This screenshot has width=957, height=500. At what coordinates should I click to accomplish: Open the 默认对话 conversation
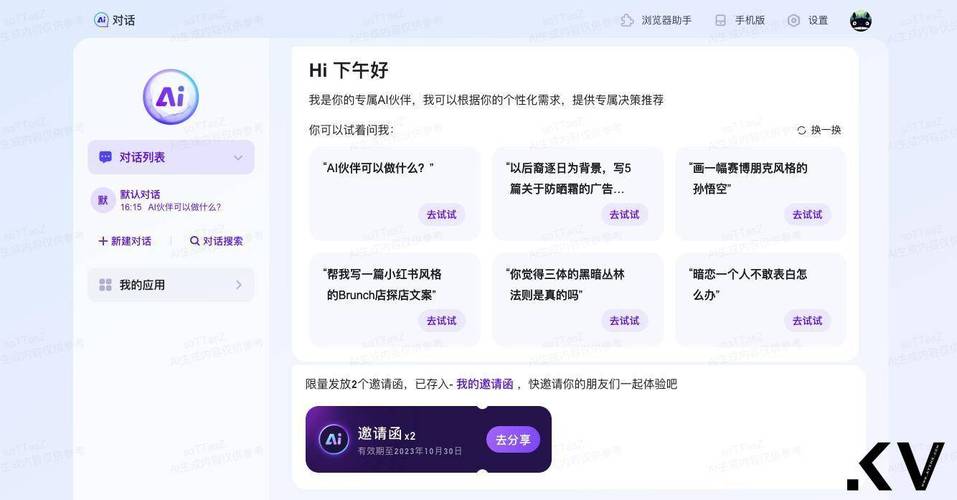[x=171, y=200]
